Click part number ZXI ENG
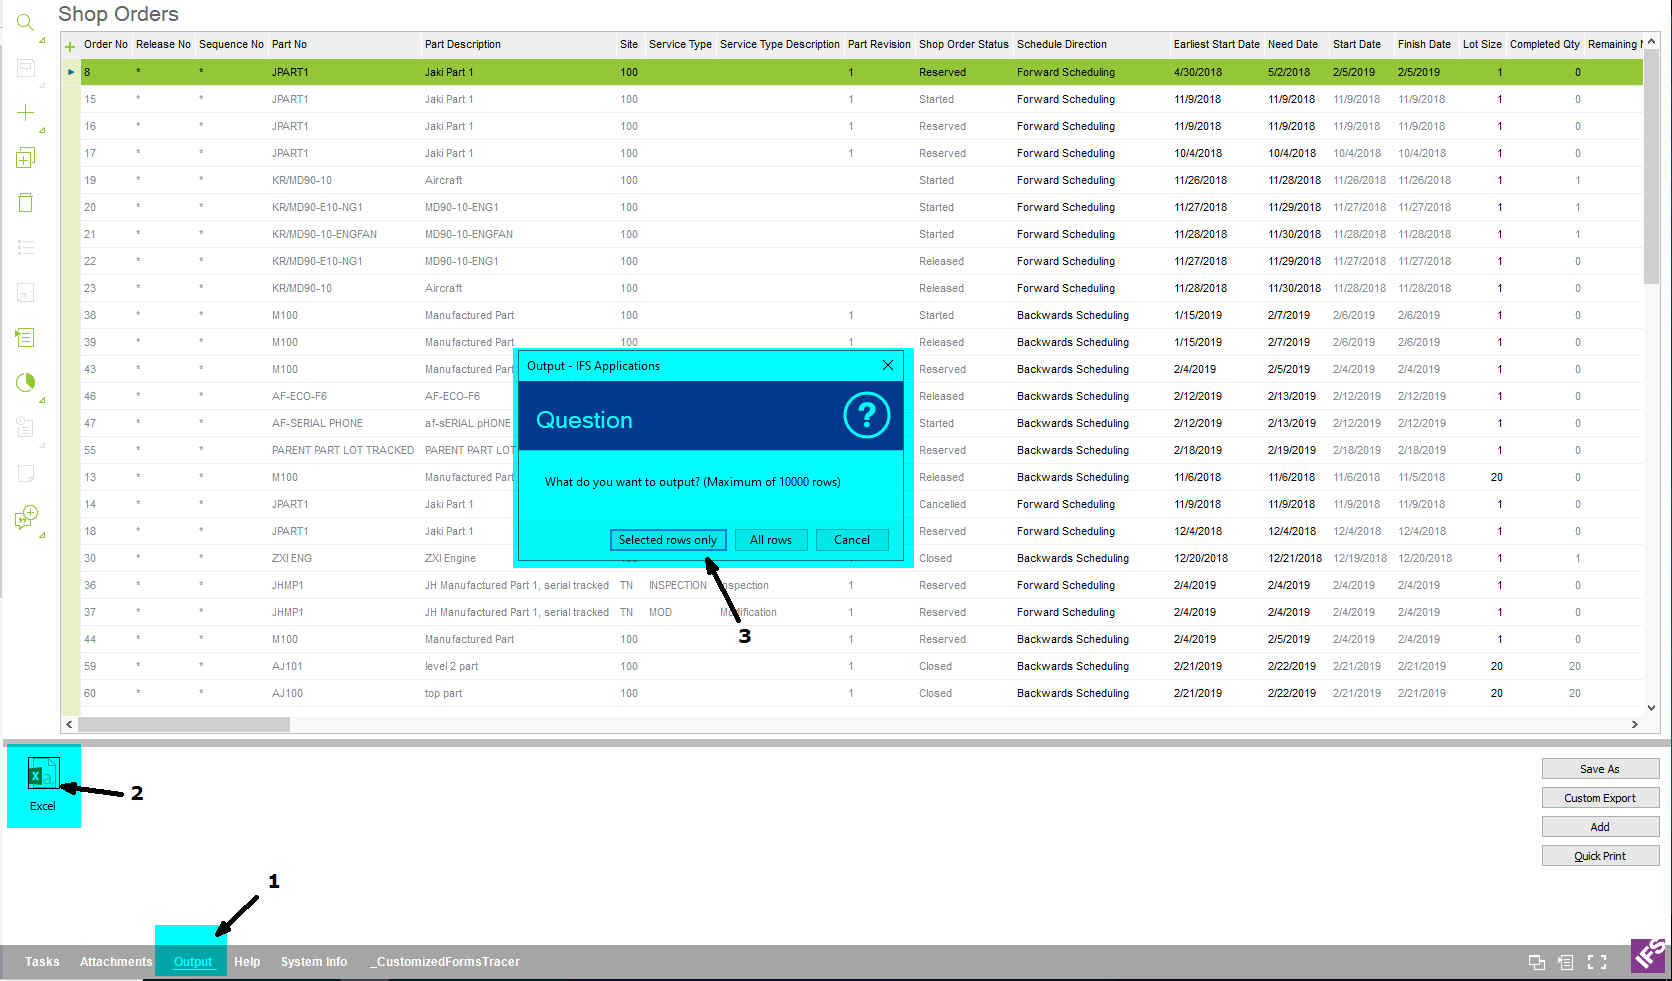The width and height of the screenshot is (1672, 981). click(x=292, y=558)
